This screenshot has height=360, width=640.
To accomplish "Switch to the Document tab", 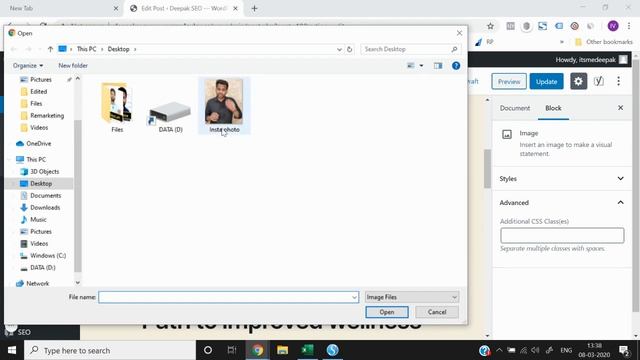I will click(x=515, y=108).
